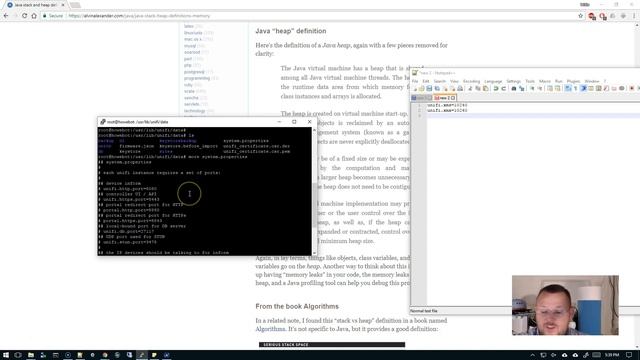Open Notepad++ Run menu
Image resolution: width=640 pixels, height=360 pixels.
click(x=558, y=81)
